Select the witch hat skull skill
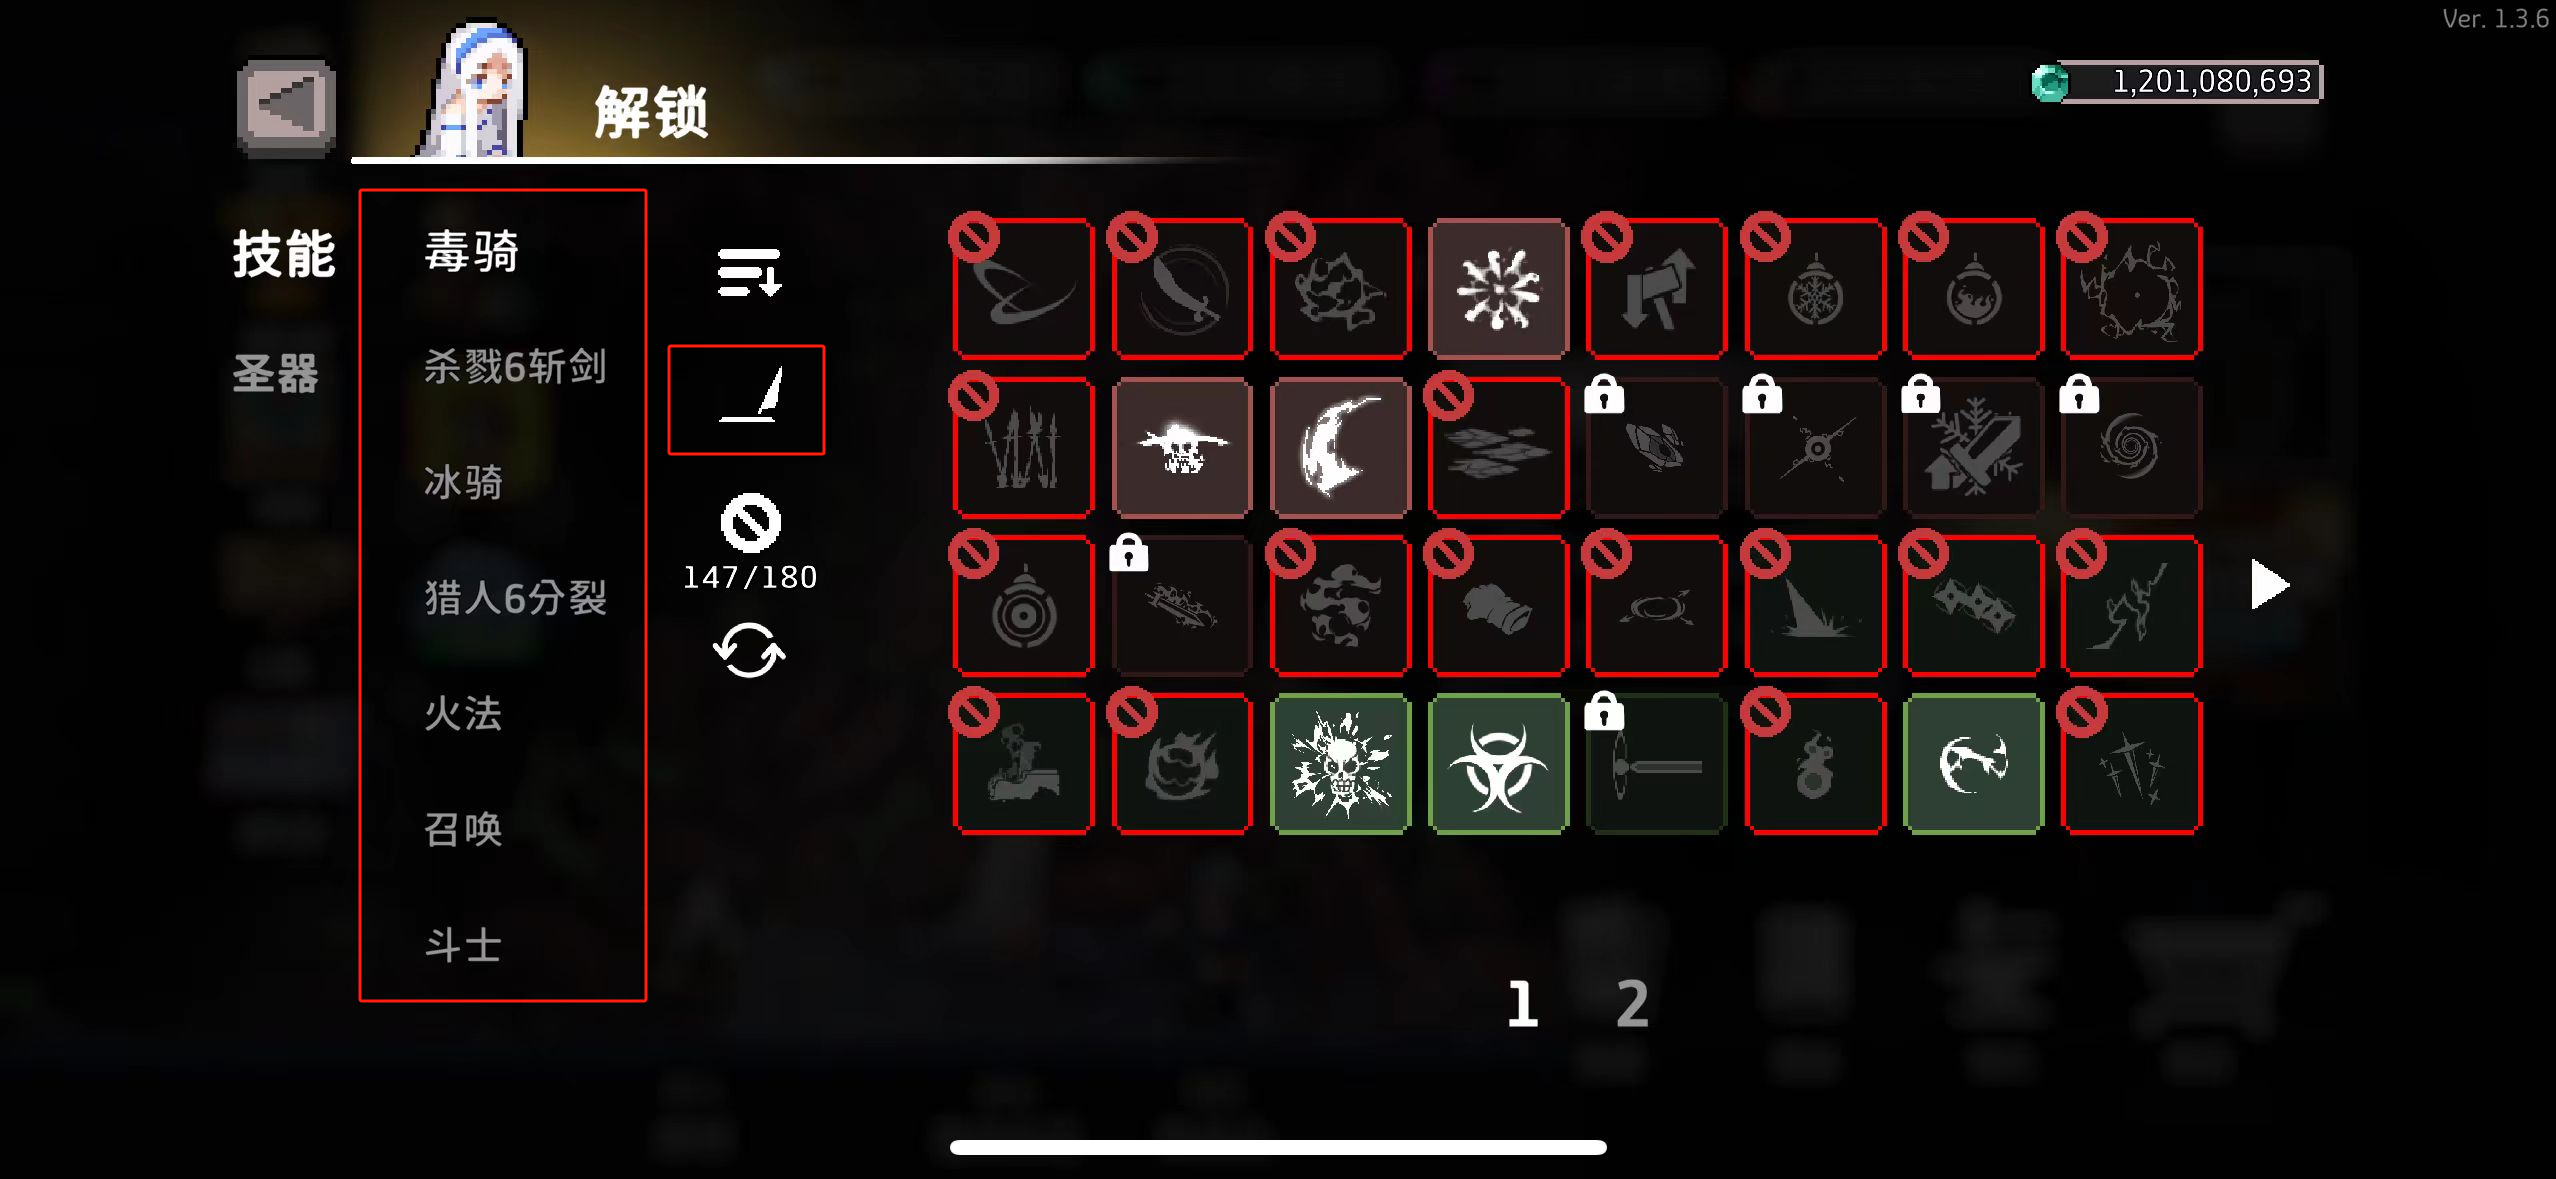 1182,448
